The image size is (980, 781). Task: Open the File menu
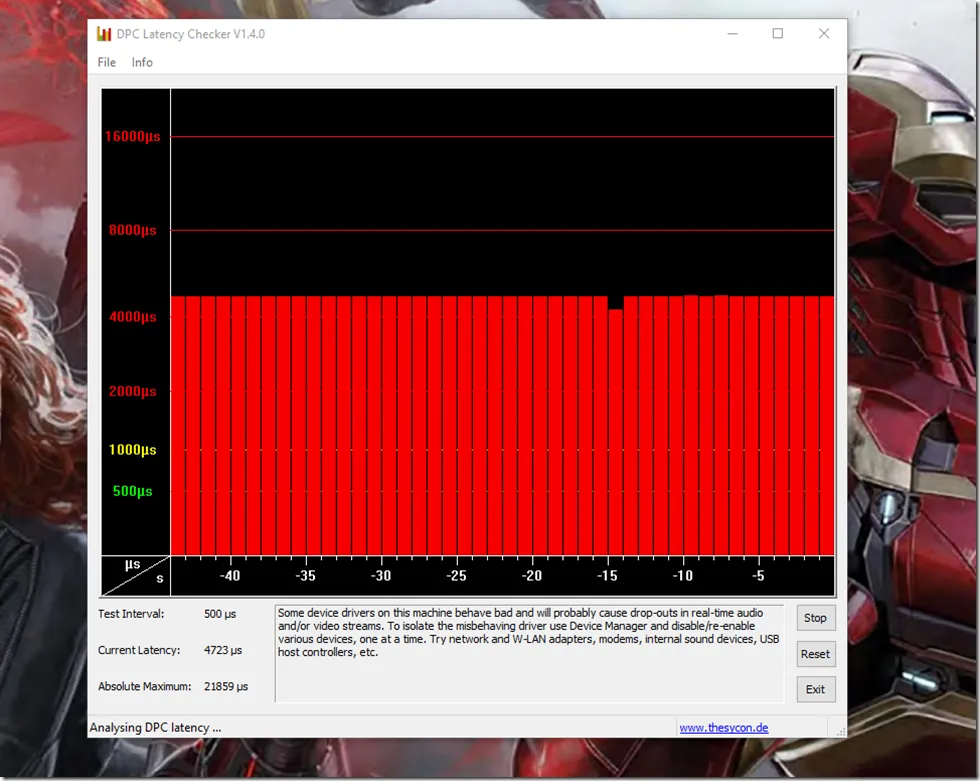106,62
